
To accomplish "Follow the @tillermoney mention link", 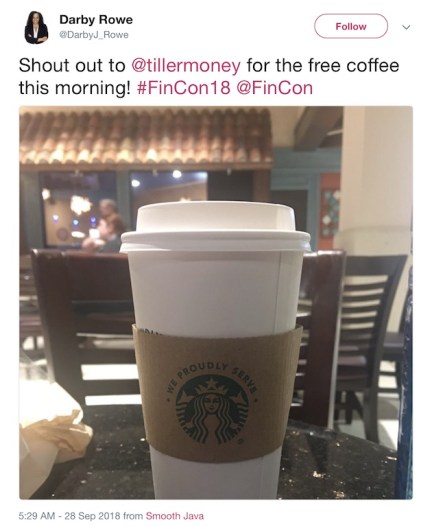I will [x=186, y=66].
